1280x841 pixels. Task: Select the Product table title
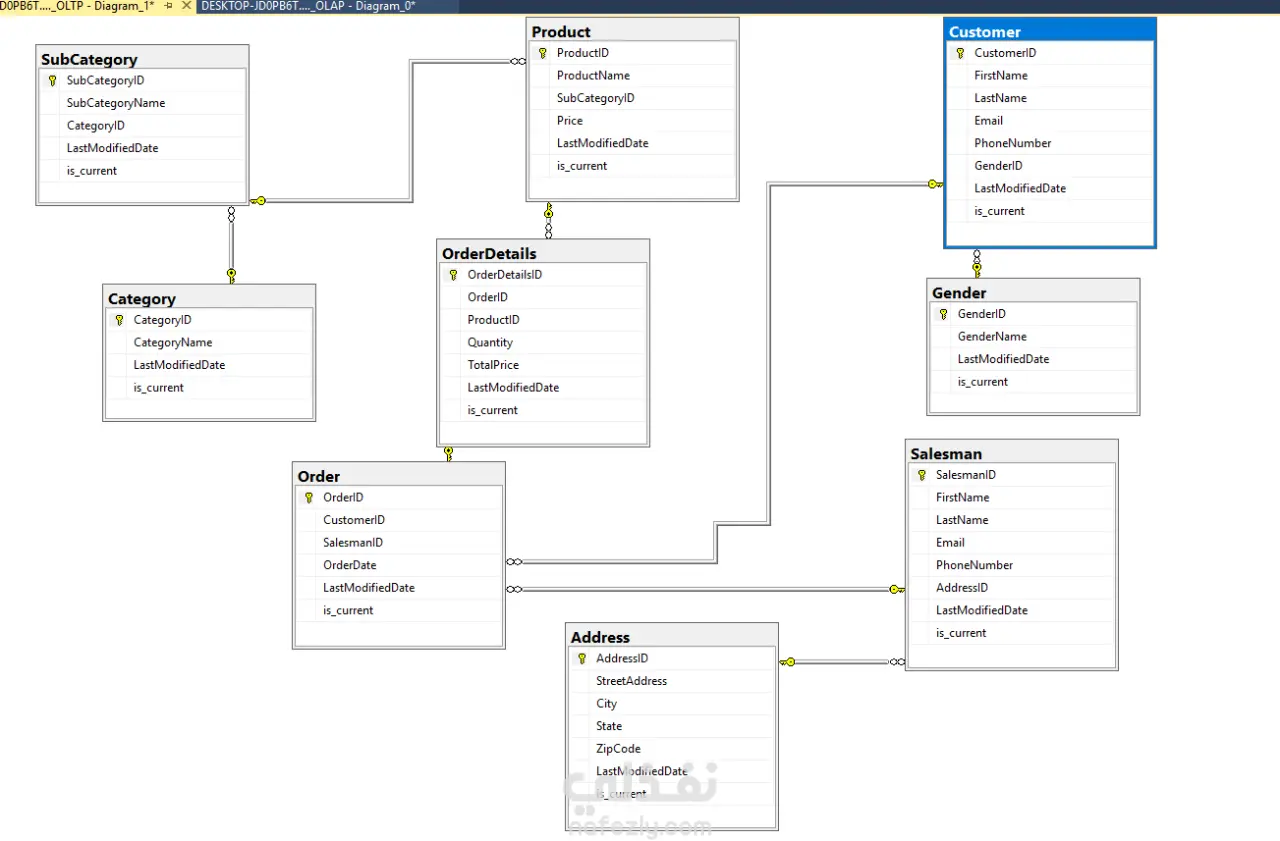pos(561,32)
